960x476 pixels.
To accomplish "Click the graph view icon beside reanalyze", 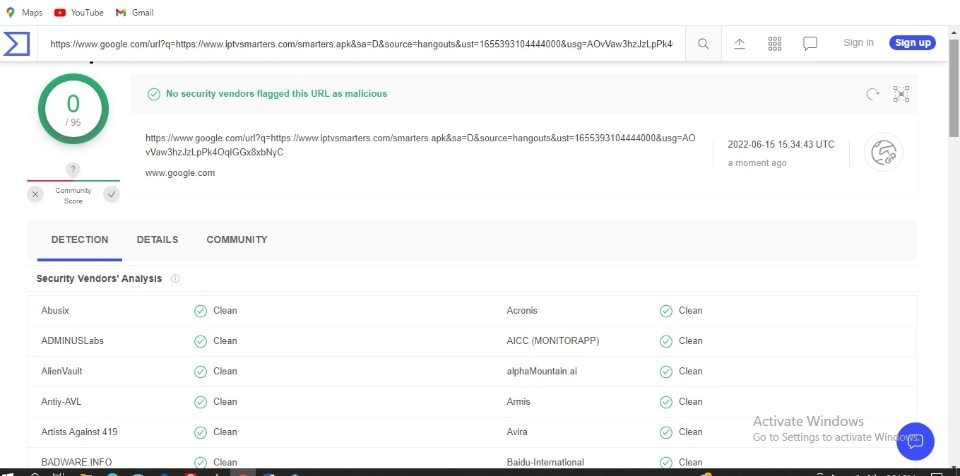I will (901, 94).
